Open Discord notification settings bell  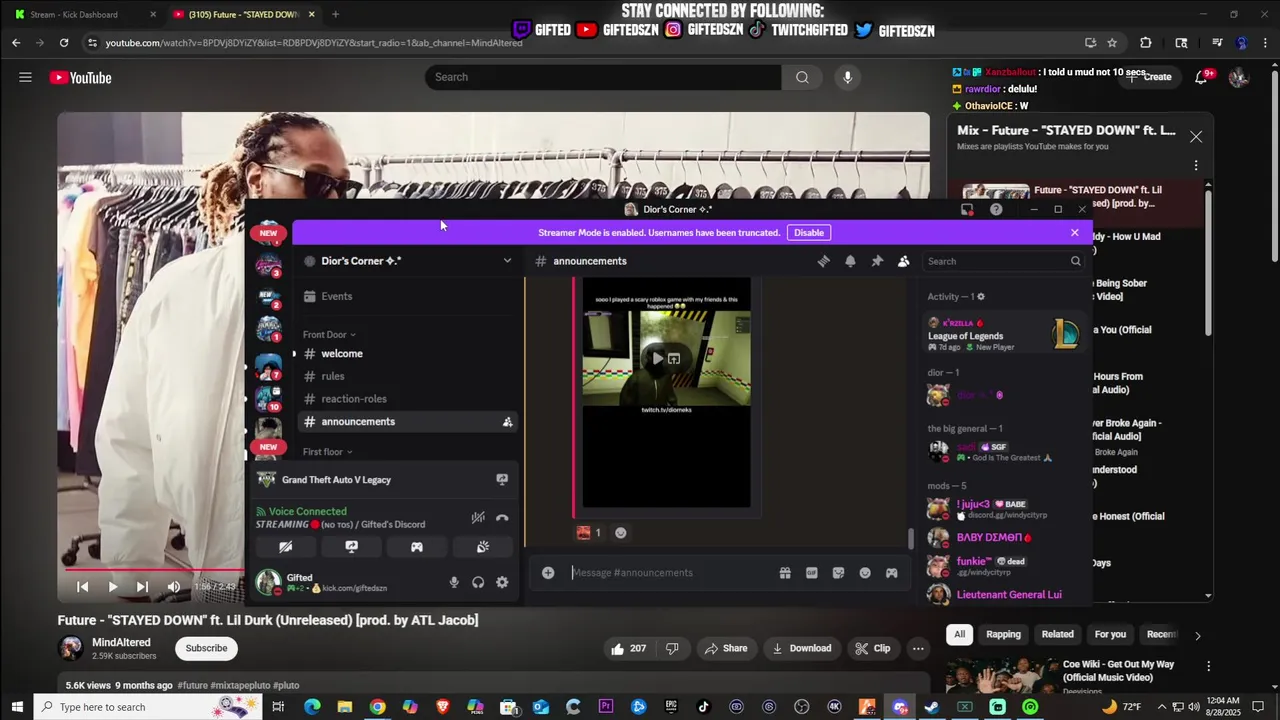850,261
